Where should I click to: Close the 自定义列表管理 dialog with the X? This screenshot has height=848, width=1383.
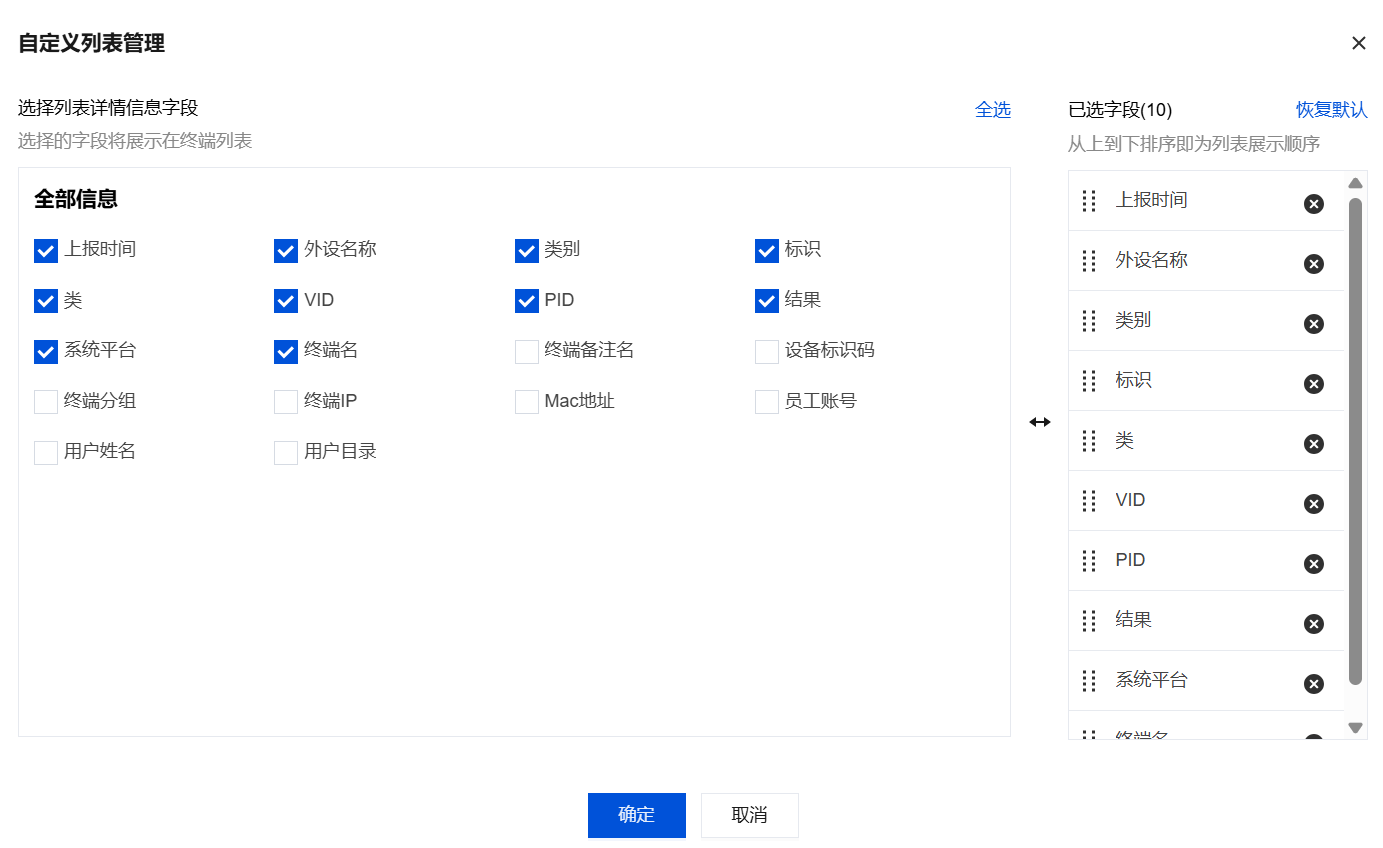[x=1359, y=43]
